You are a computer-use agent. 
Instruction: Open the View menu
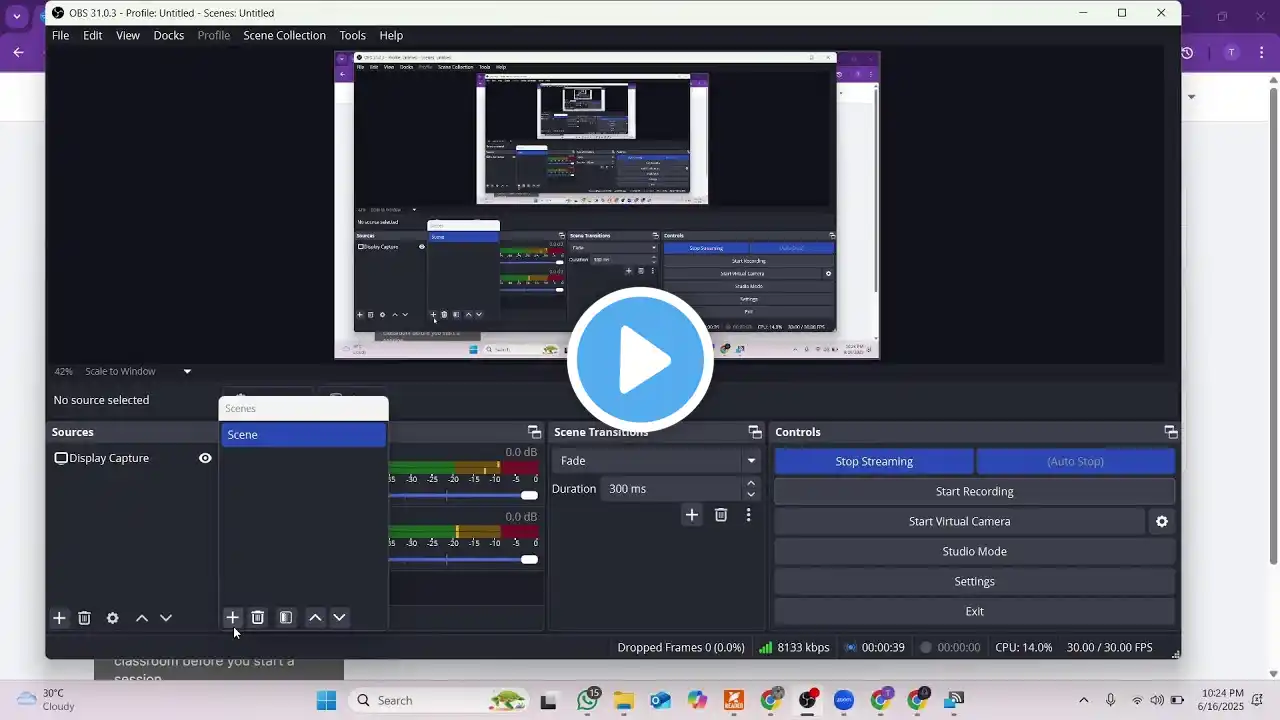tap(128, 35)
